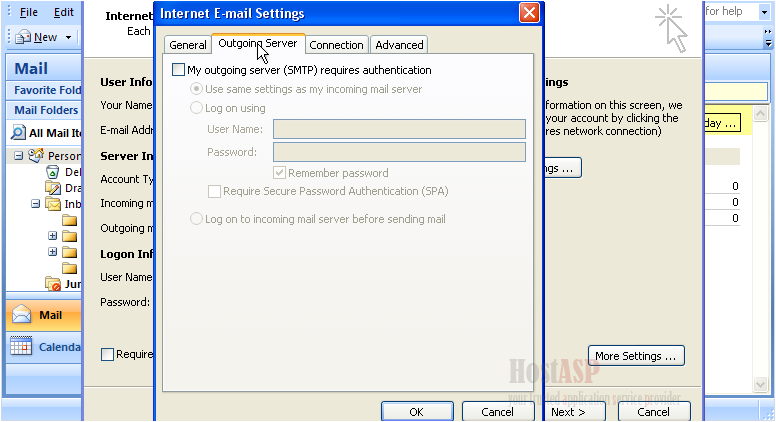The height and width of the screenshot is (422, 776).
Task: Expand the second Inbox subfolder
Action: pyautogui.click(x=52, y=236)
